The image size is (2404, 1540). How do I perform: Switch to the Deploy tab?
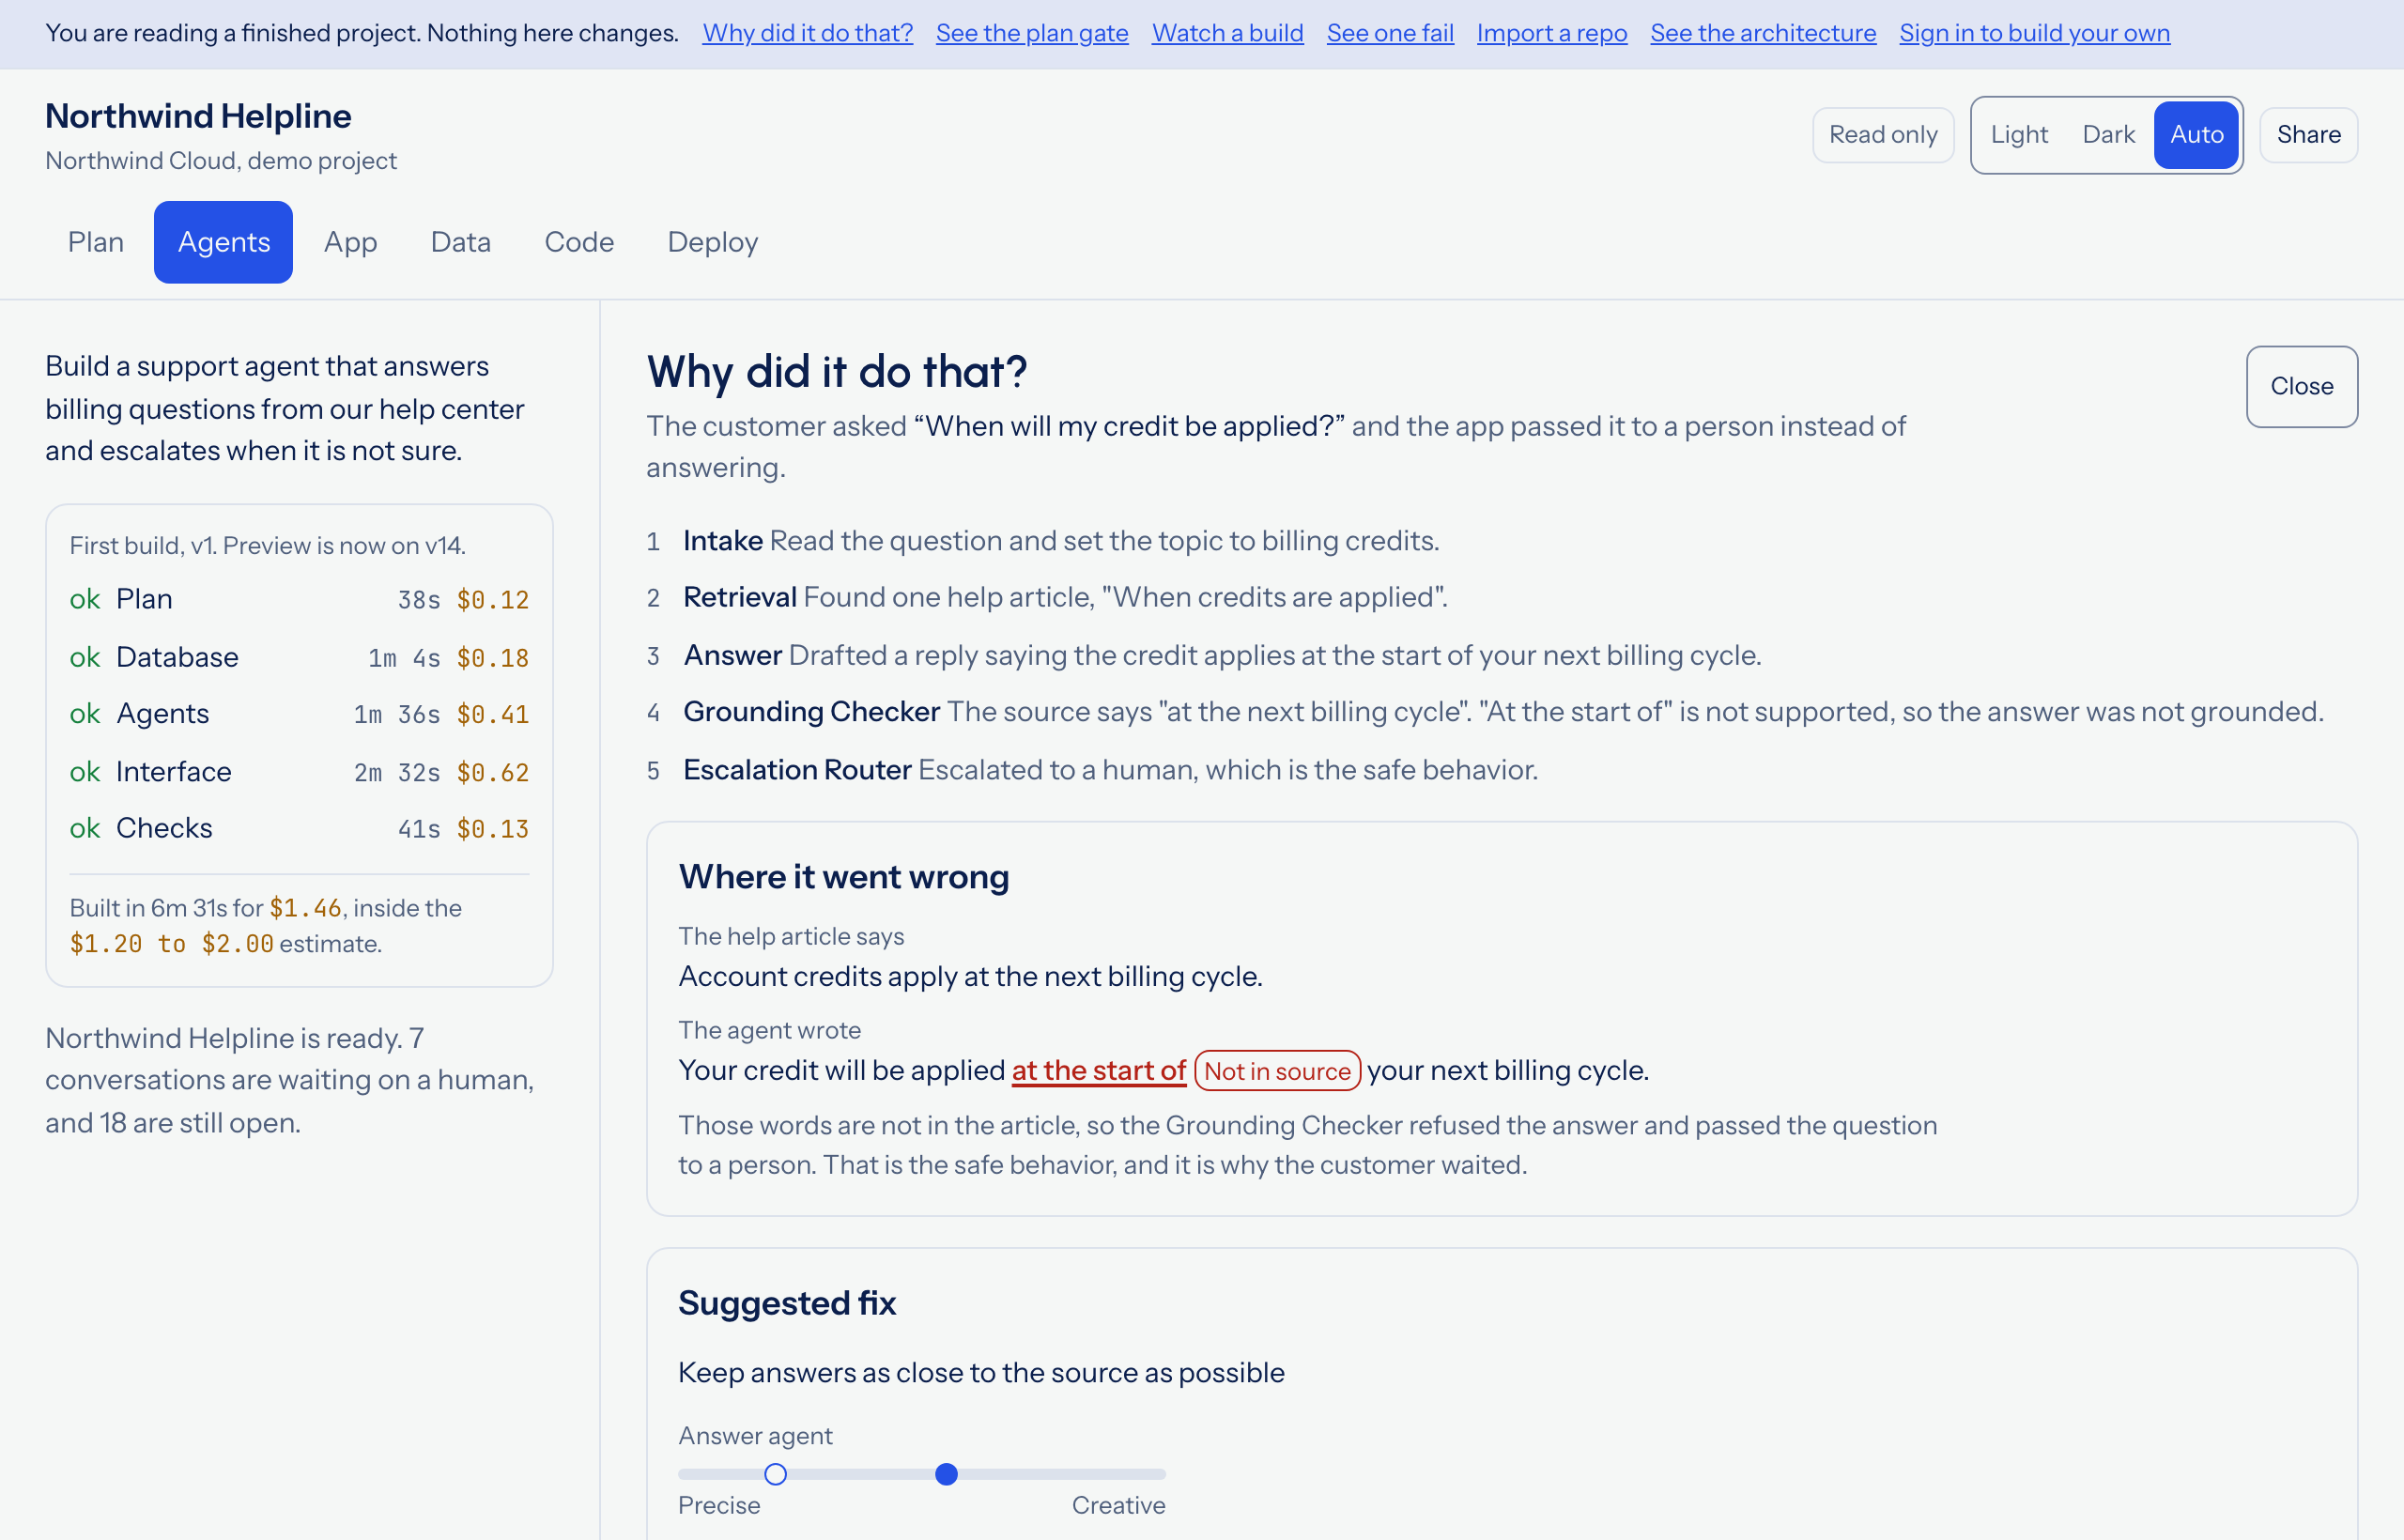712,242
